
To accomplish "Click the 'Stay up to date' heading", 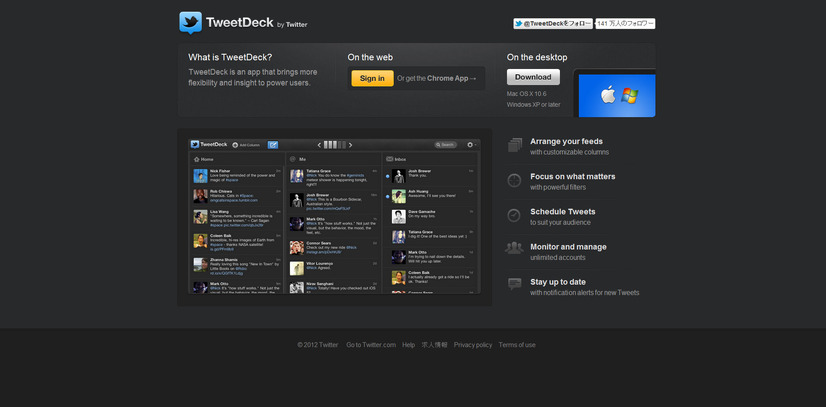I will pyautogui.click(x=558, y=282).
